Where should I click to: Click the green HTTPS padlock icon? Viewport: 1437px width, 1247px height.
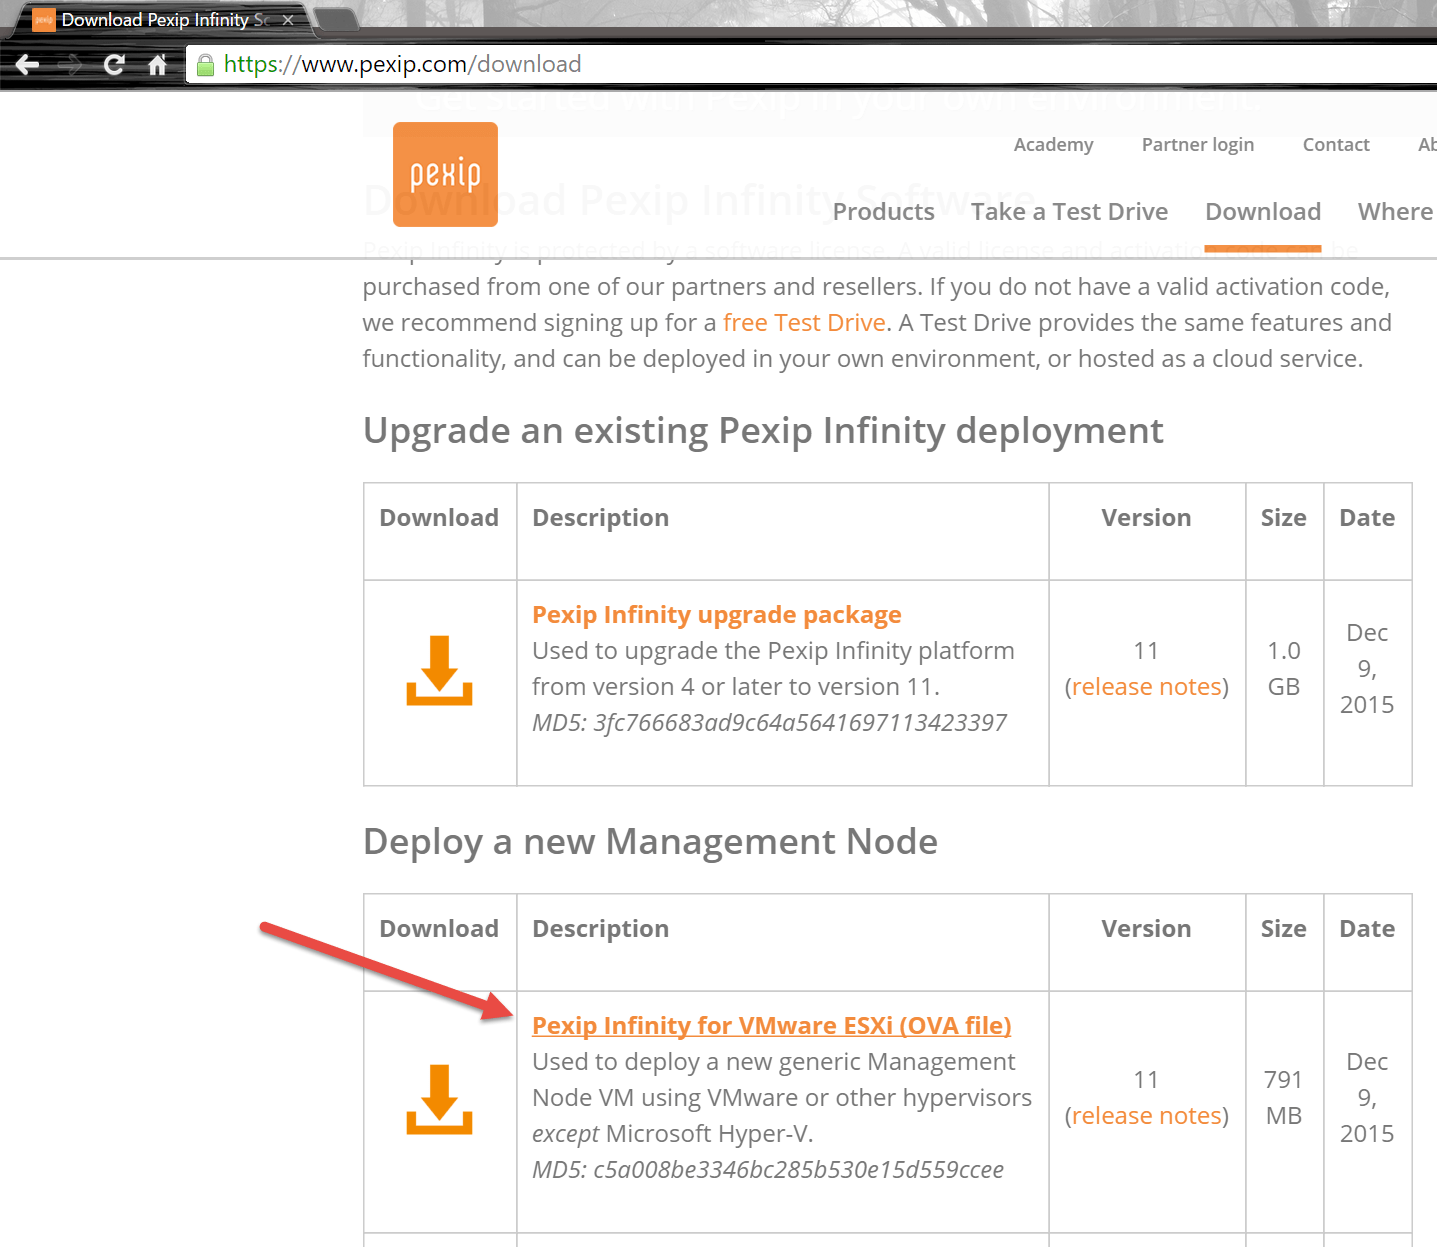[x=205, y=64]
